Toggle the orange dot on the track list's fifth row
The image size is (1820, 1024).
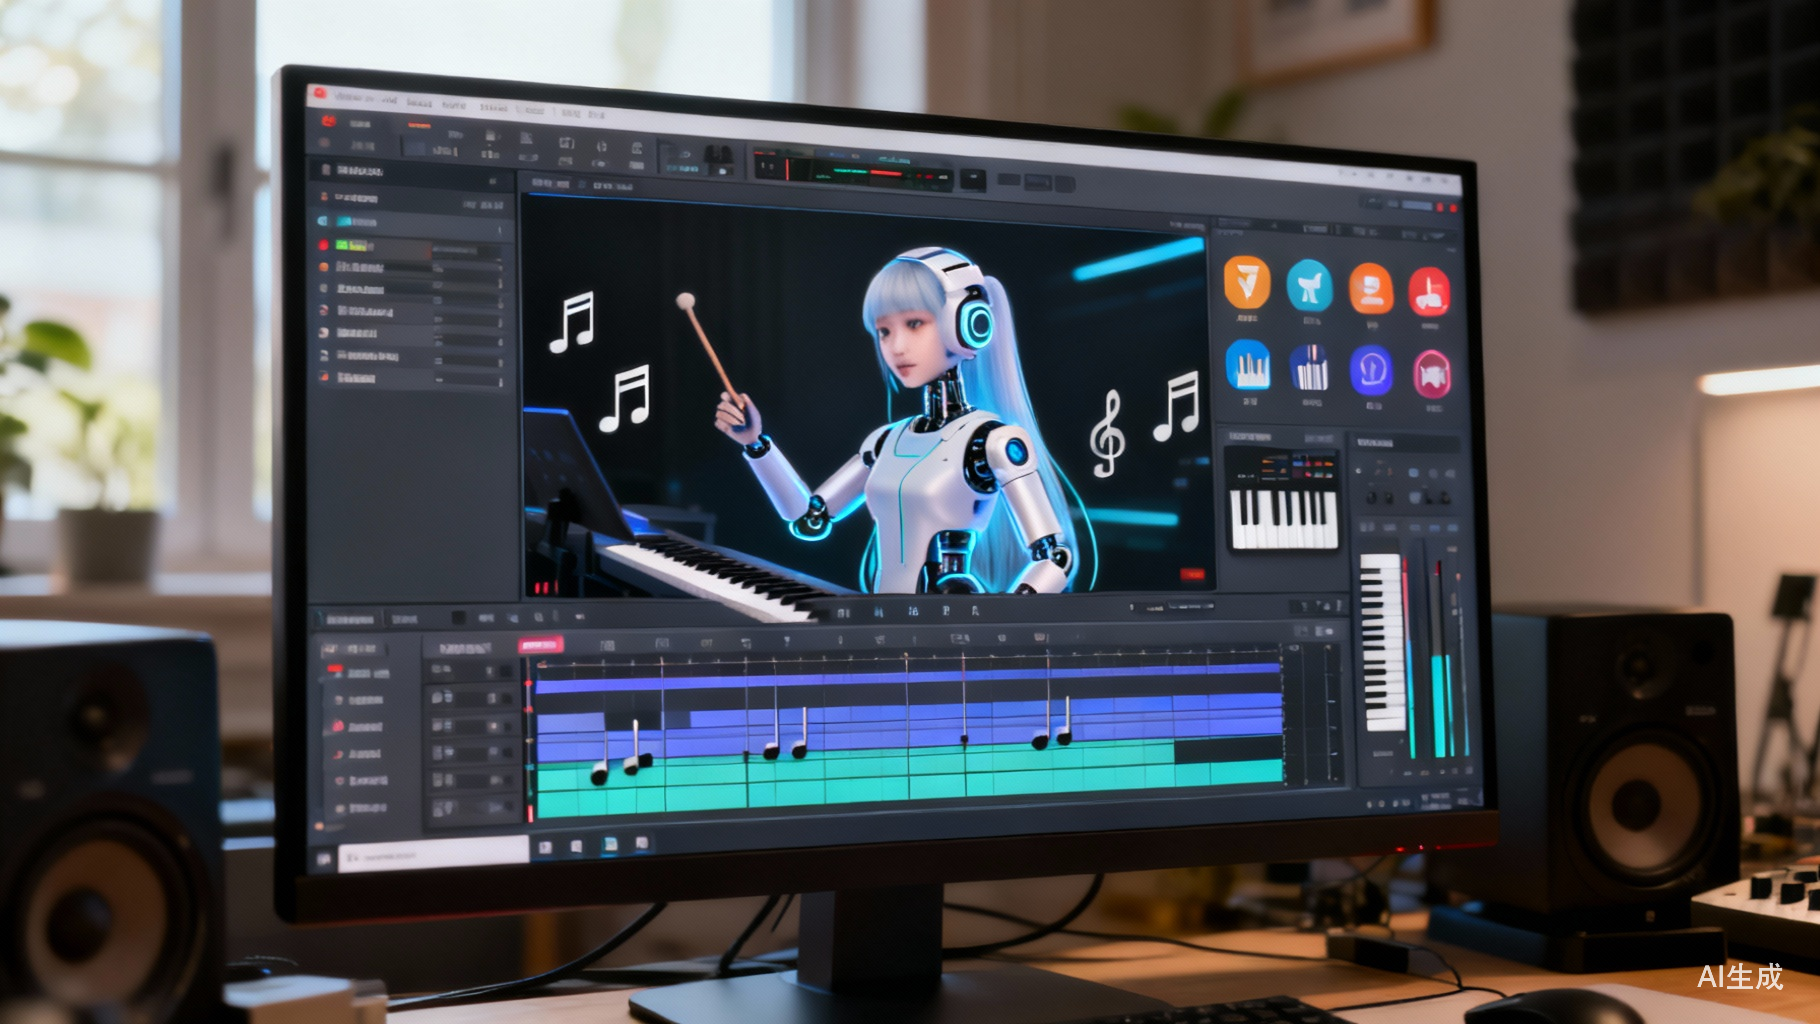pyautogui.click(x=323, y=268)
